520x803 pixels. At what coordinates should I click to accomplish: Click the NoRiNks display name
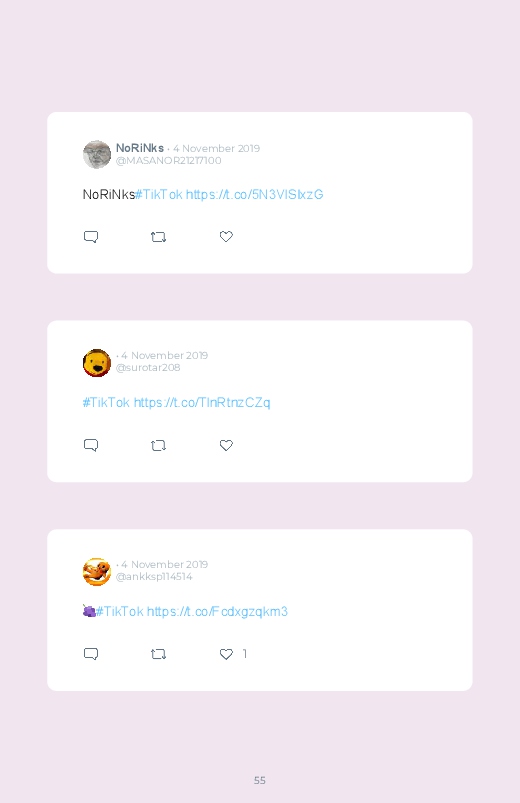[139, 148]
